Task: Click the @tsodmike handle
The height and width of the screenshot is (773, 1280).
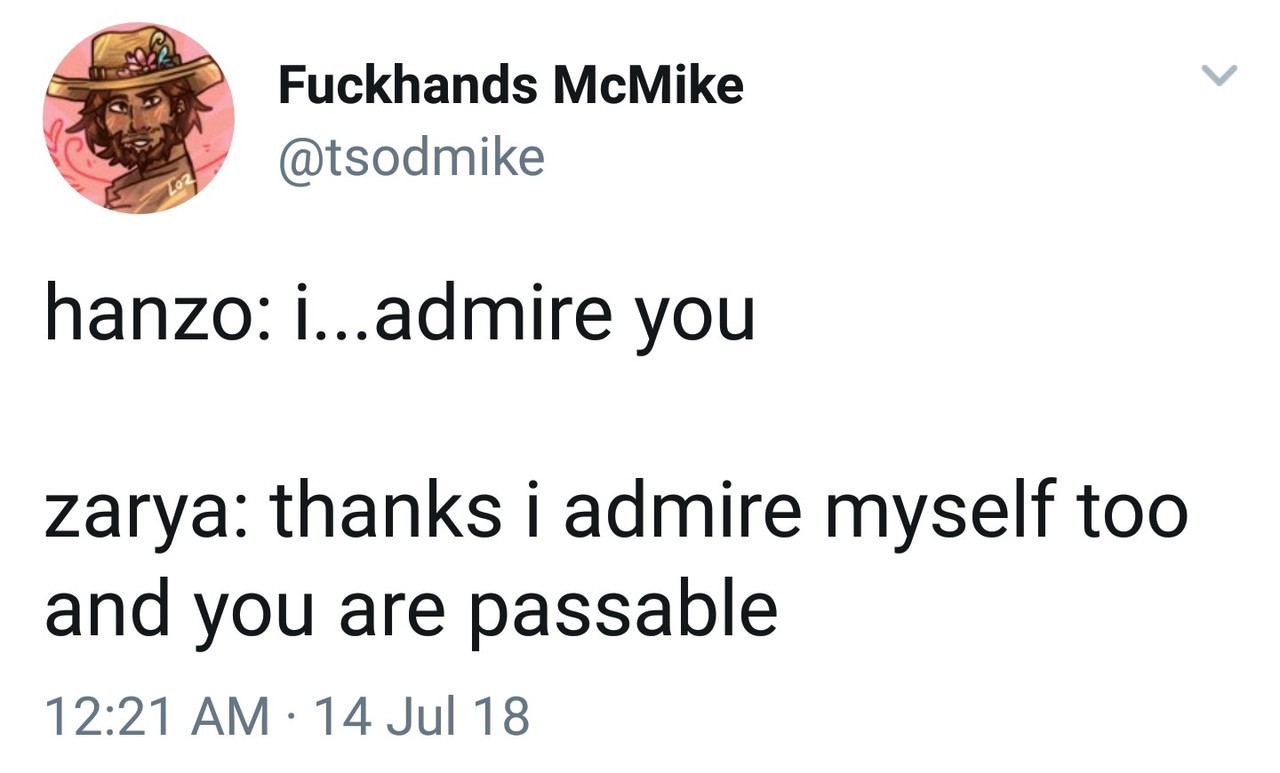Action: click(x=411, y=157)
